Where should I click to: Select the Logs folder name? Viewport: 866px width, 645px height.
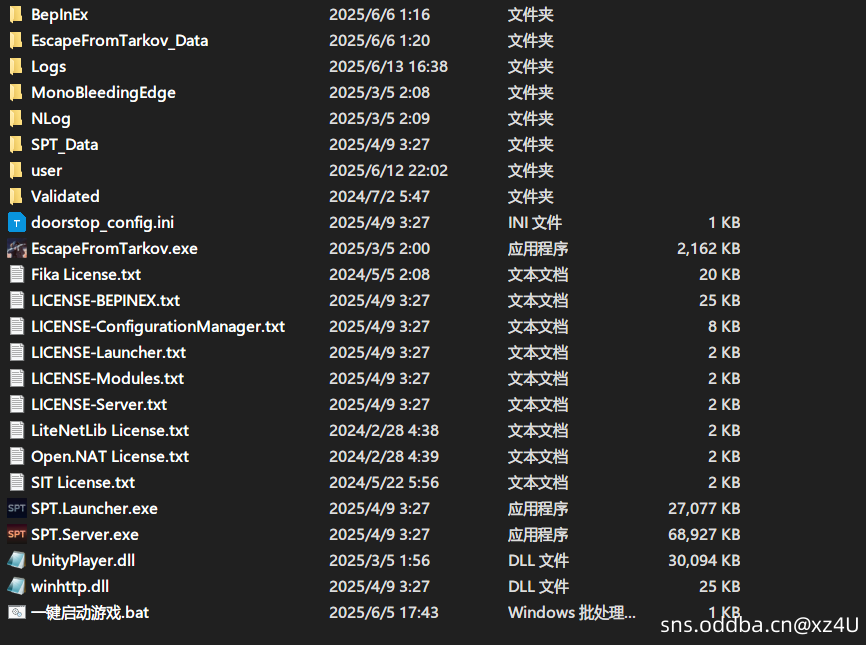click(49, 67)
